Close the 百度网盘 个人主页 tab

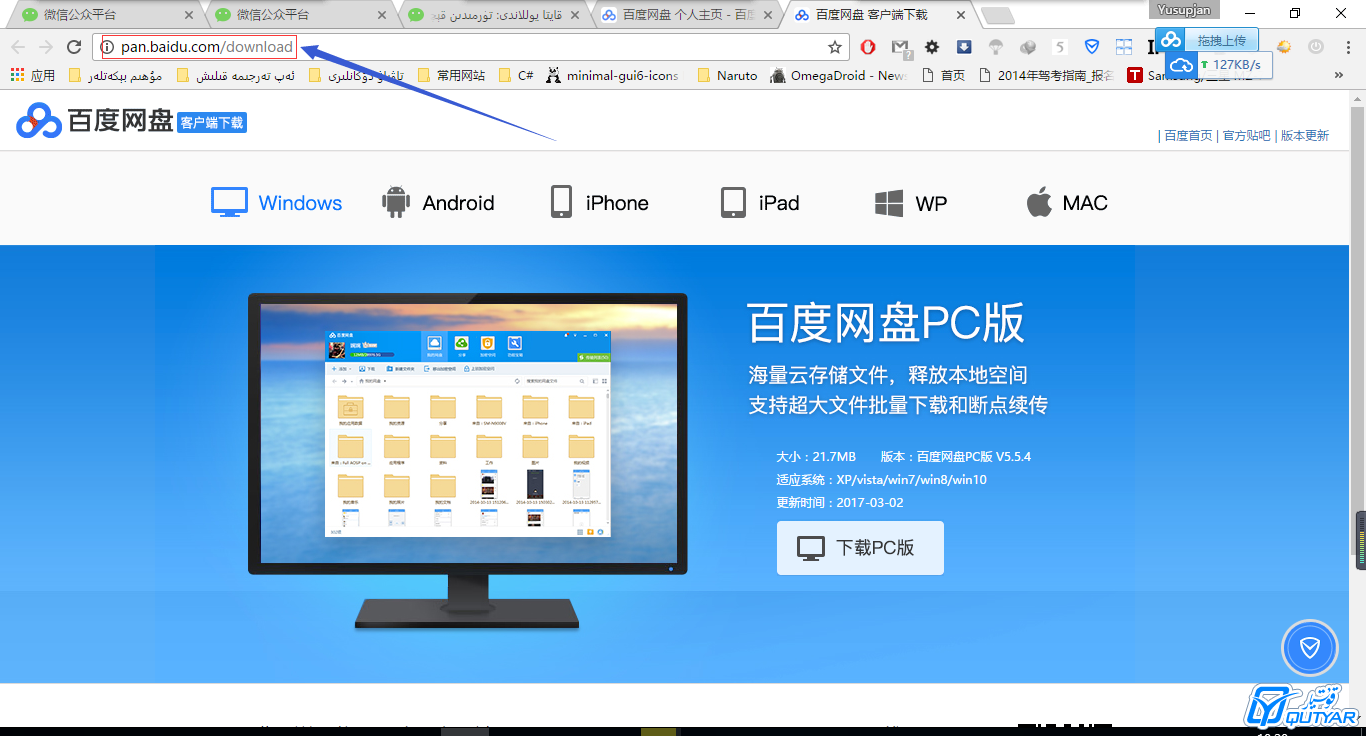tap(770, 15)
